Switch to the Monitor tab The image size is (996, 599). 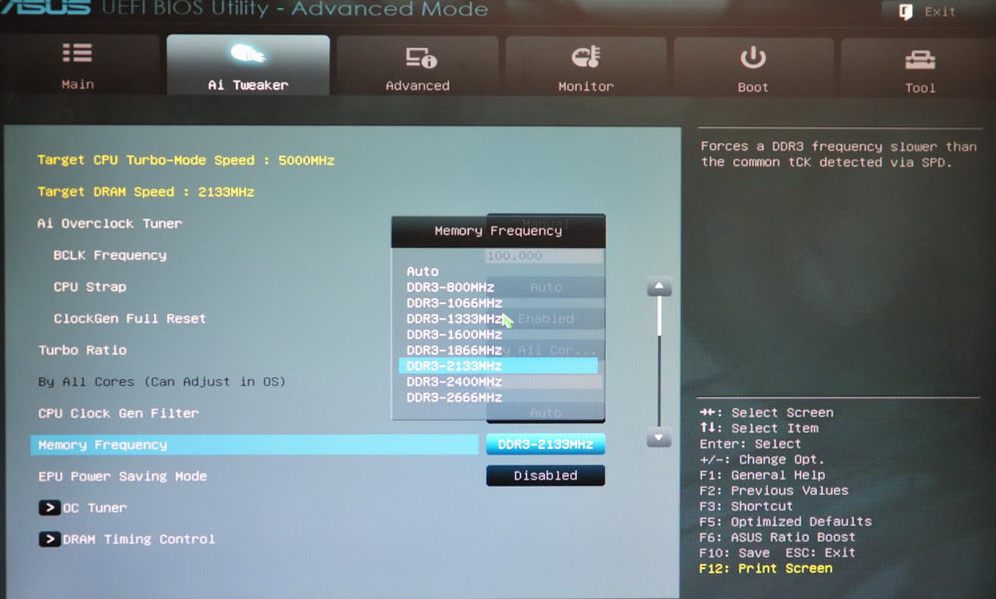(586, 67)
